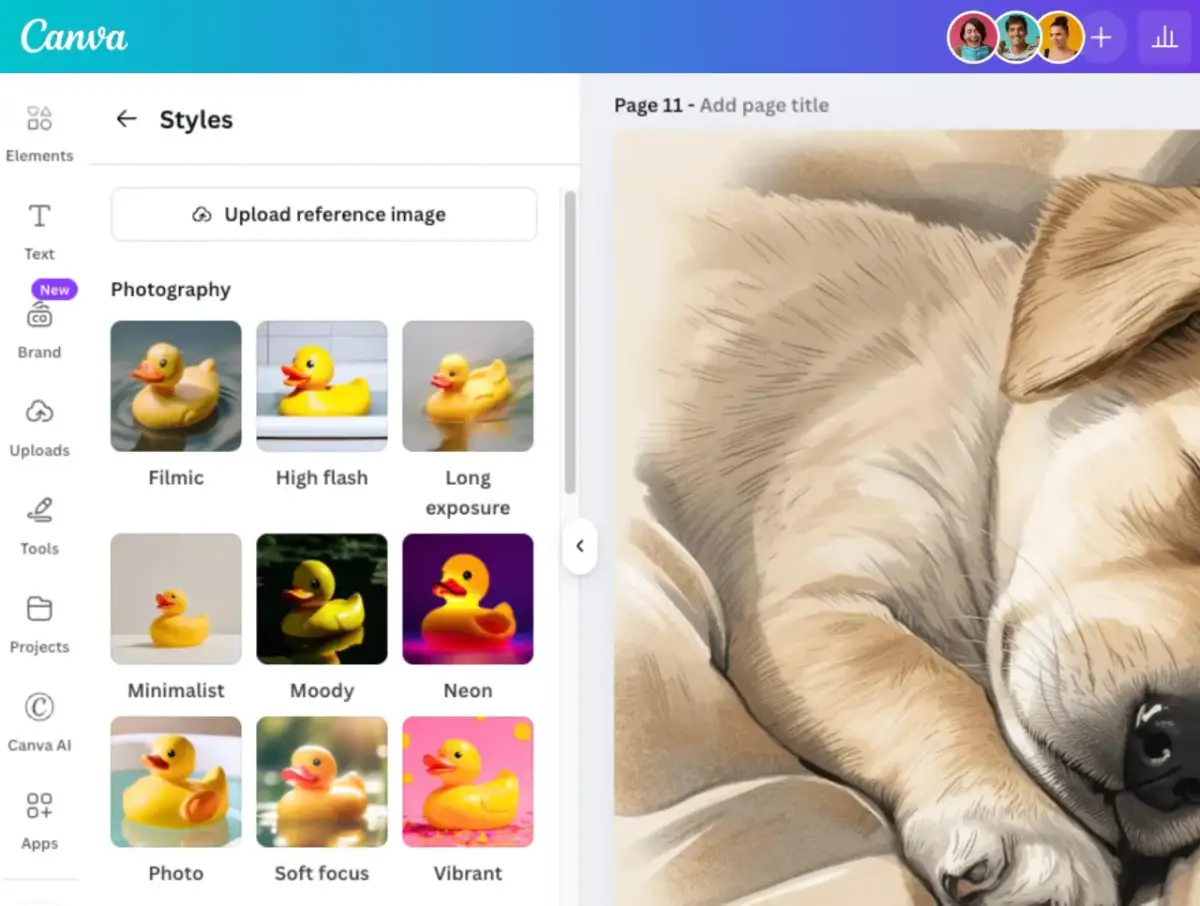Go back using Styles arrow
The width and height of the screenshot is (1200, 906).
click(x=126, y=119)
